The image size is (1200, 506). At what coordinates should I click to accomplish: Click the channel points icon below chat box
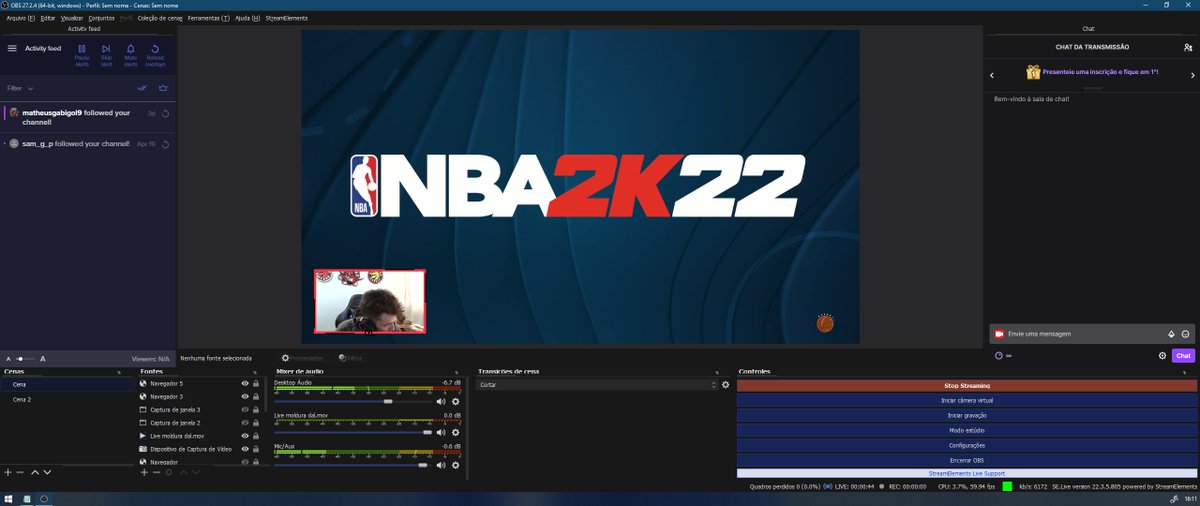click(x=998, y=355)
